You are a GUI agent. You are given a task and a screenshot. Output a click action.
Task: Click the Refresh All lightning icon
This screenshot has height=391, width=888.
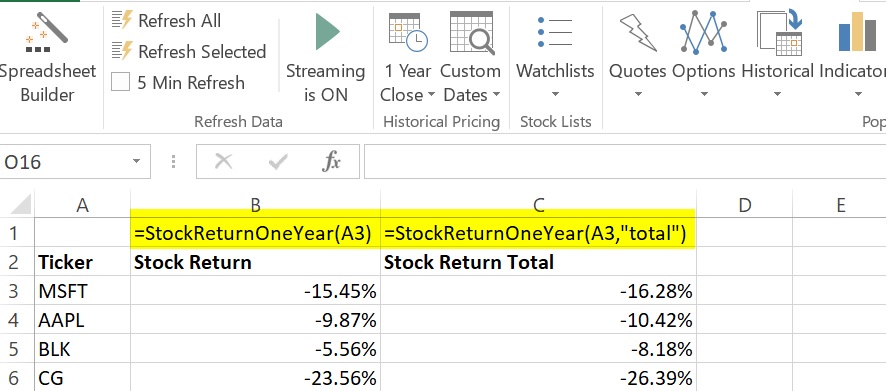click(x=122, y=20)
